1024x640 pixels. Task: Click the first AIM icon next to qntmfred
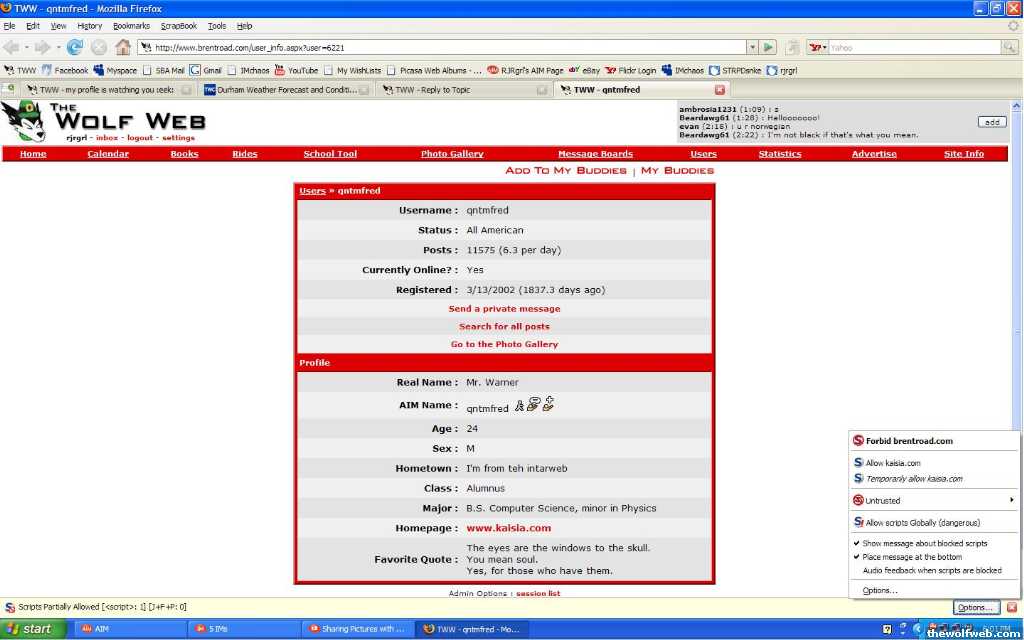click(x=520, y=405)
